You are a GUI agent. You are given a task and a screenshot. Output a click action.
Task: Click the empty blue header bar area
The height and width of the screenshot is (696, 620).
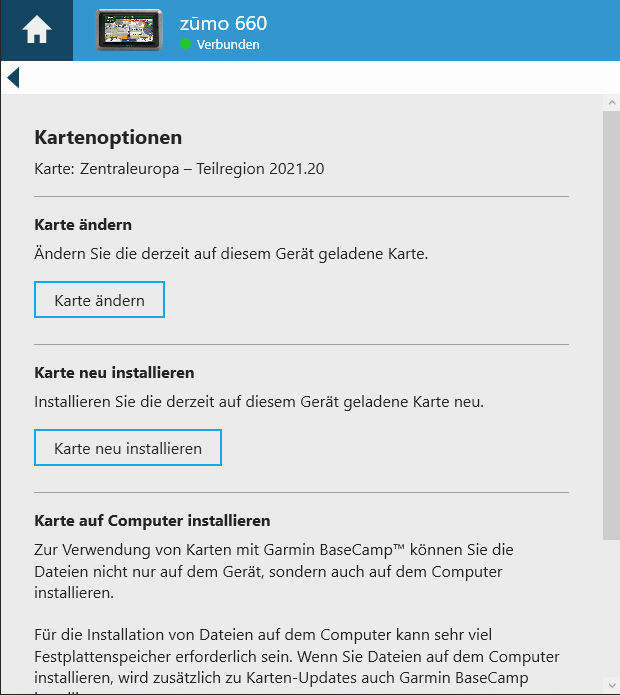tap(450, 31)
